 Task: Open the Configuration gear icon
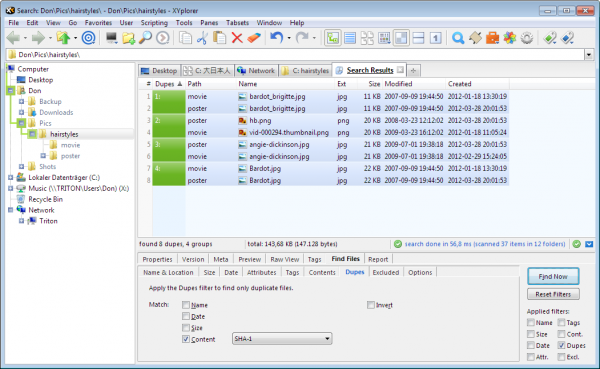tap(527, 38)
